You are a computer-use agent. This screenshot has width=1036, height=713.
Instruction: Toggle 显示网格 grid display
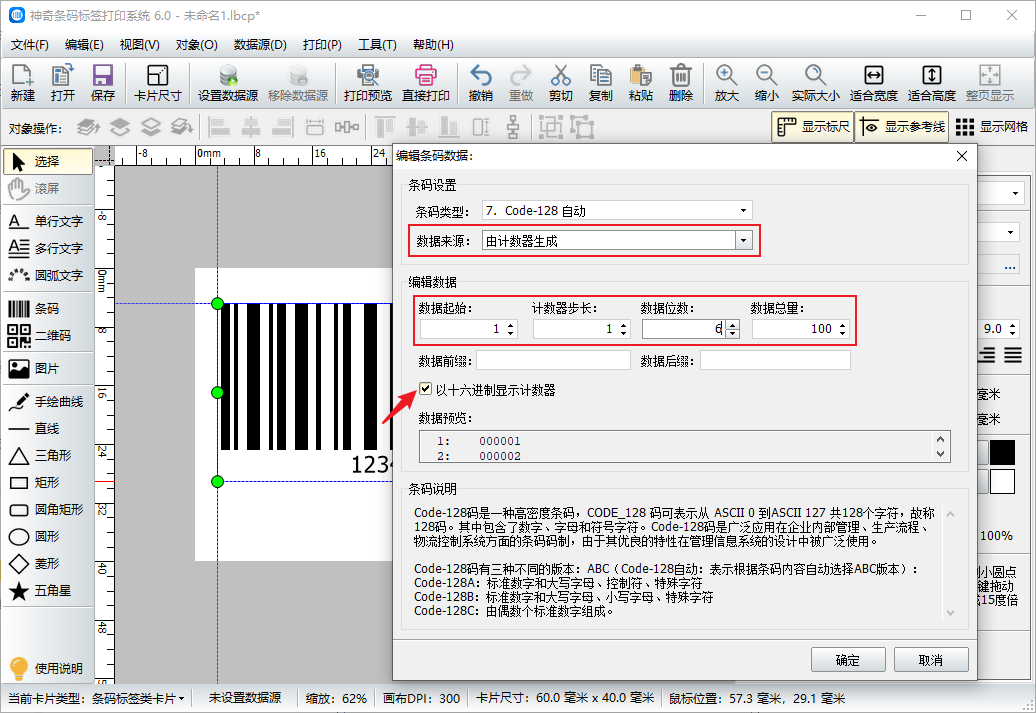tap(992, 126)
